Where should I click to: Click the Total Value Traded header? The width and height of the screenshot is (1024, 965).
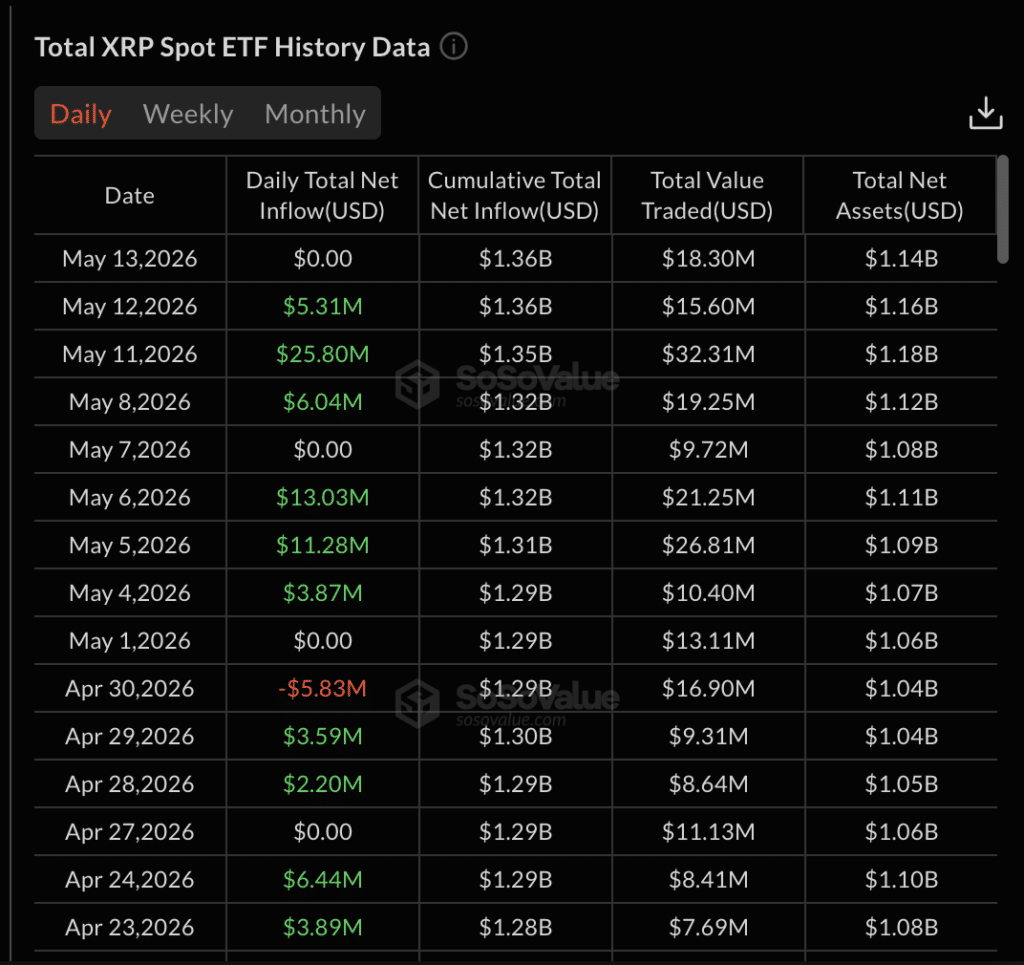[707, 195]
